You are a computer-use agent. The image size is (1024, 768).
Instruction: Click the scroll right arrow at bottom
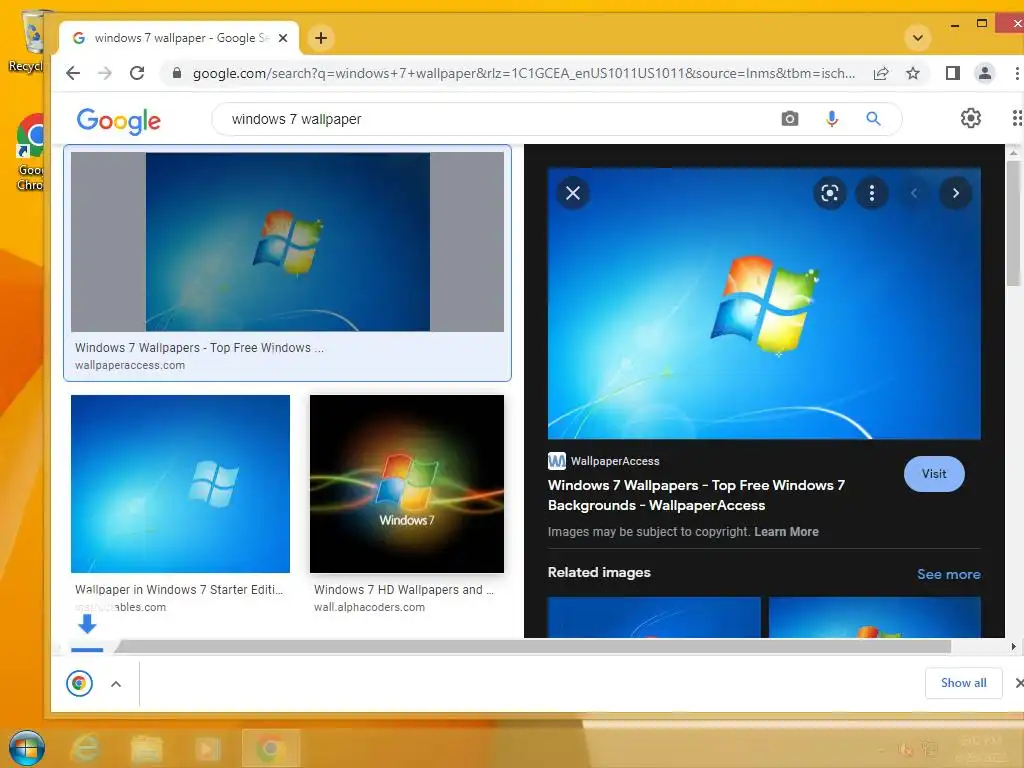coord(1013,647)
